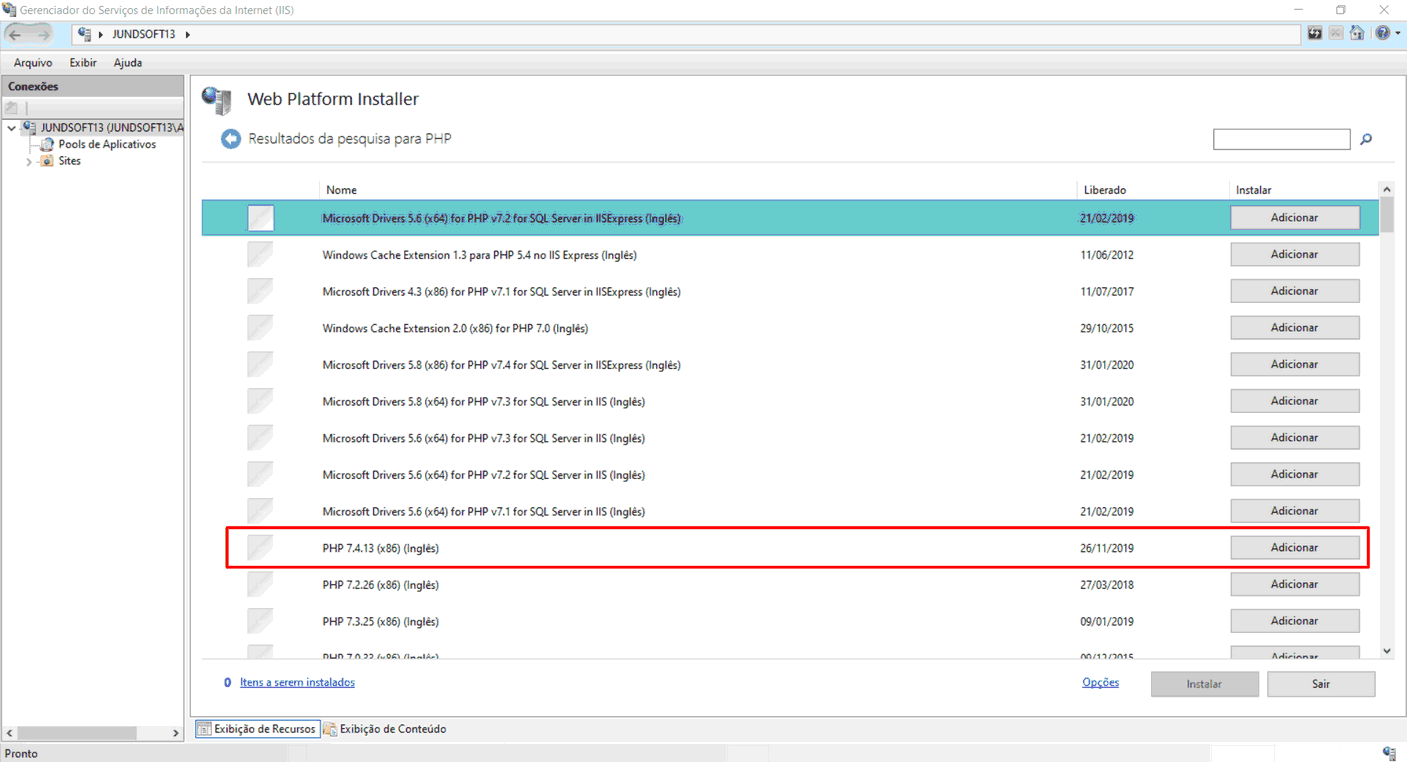Add Windows Cache Extension 1.3 for PHP 5.4

tap(1294, 254)
